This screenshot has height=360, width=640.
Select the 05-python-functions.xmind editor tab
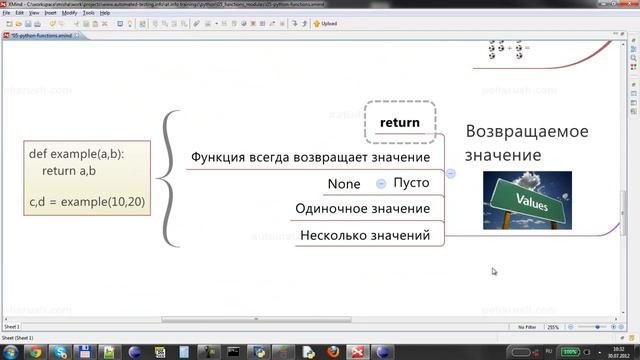point(41,36)
